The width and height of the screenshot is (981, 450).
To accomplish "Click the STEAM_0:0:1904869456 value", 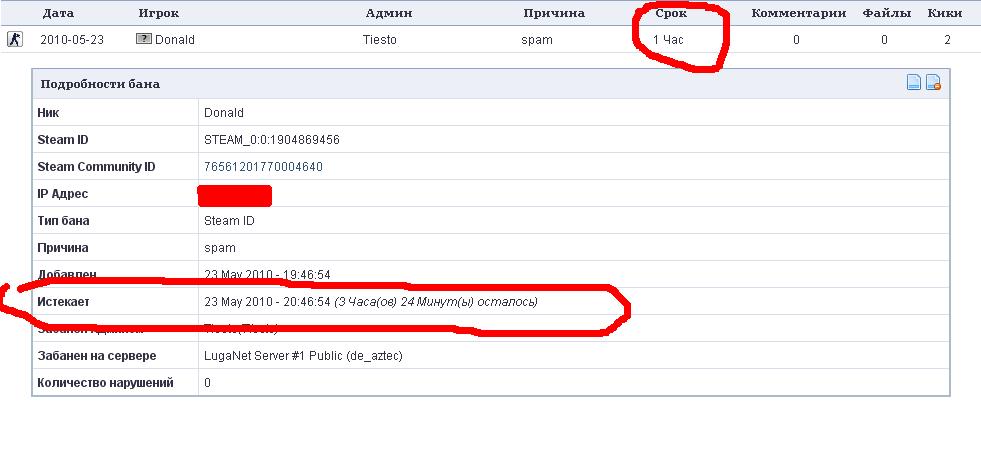I will tap(272, 140).
